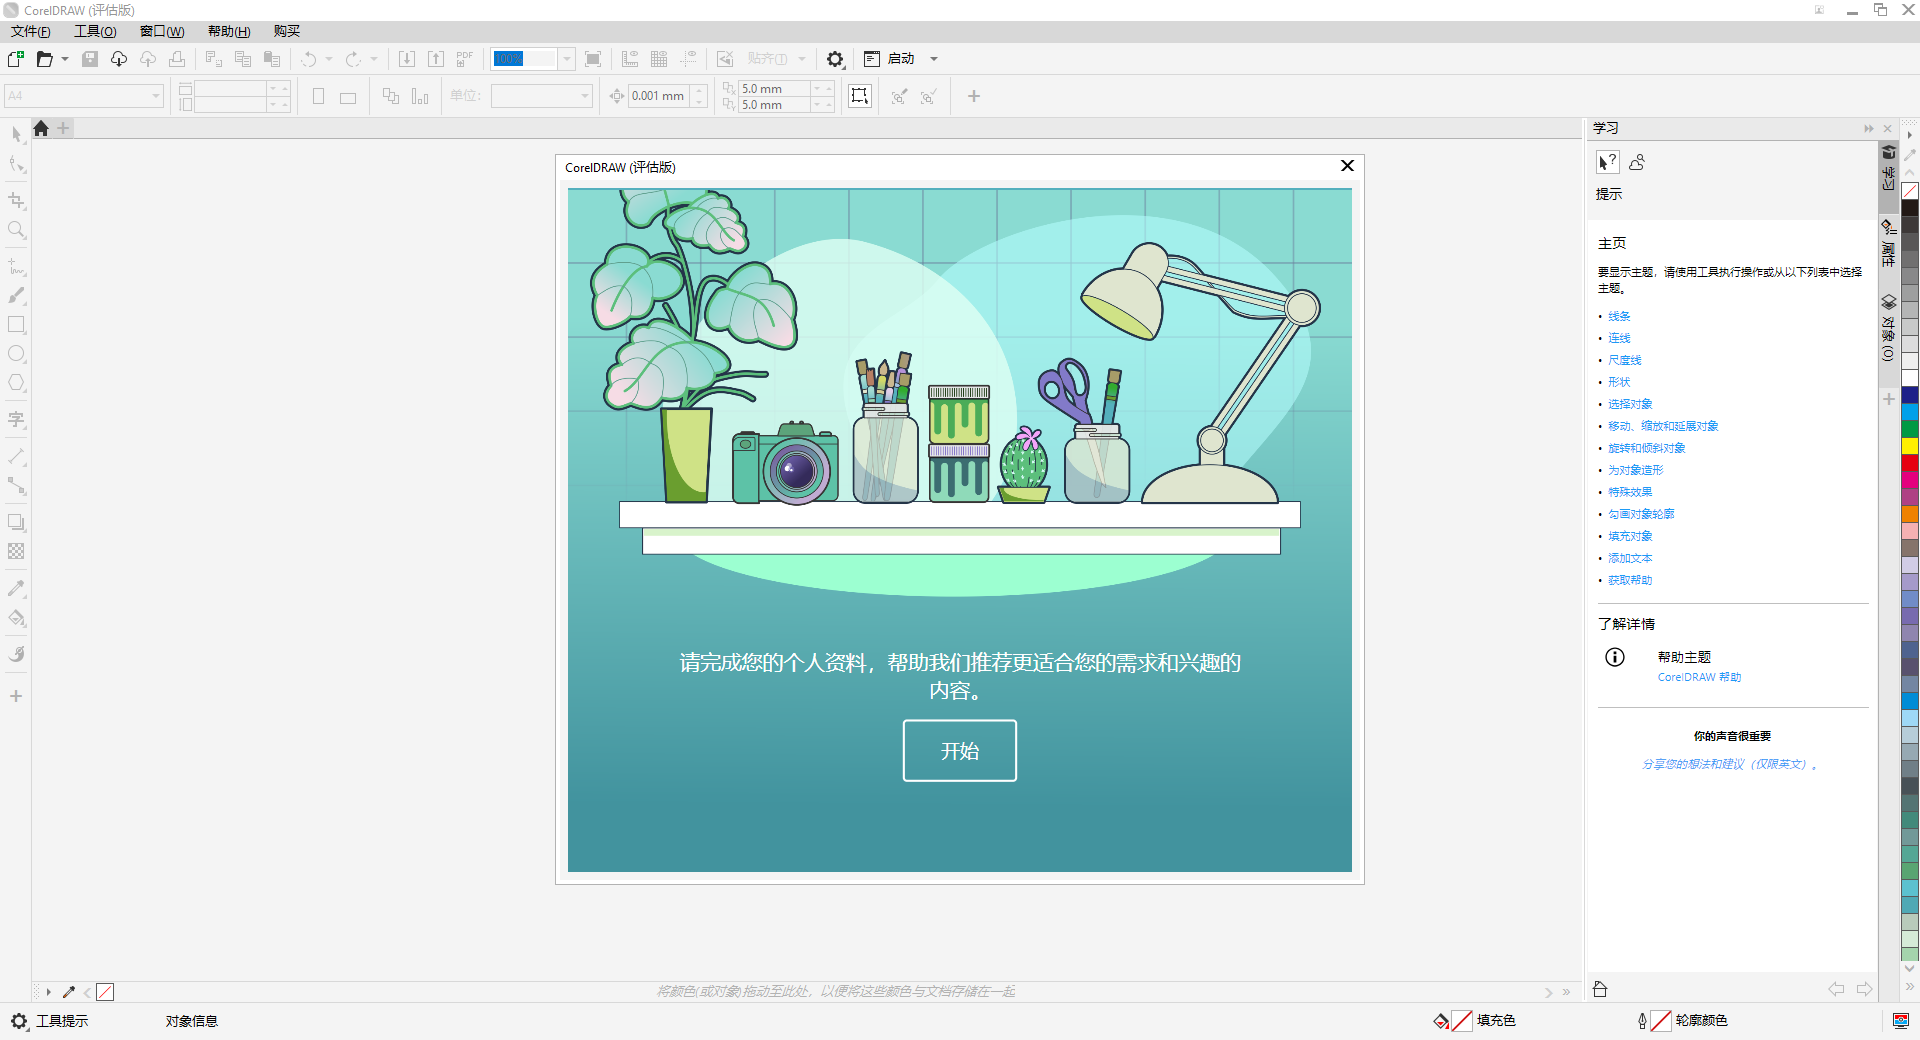
Task: Open the 窗口 menu
Action: pyautogui.click(x=160, y=31)
